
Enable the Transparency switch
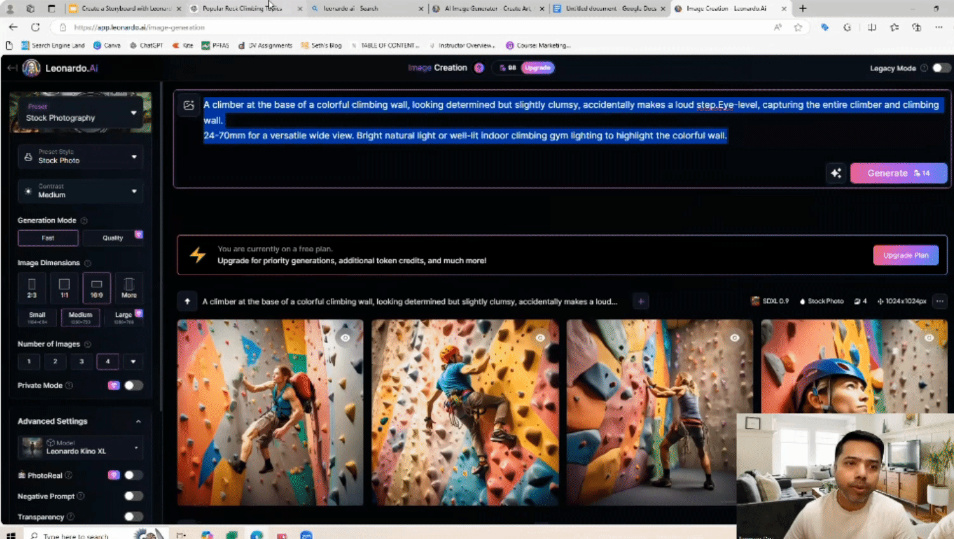[x=133, y=517]
